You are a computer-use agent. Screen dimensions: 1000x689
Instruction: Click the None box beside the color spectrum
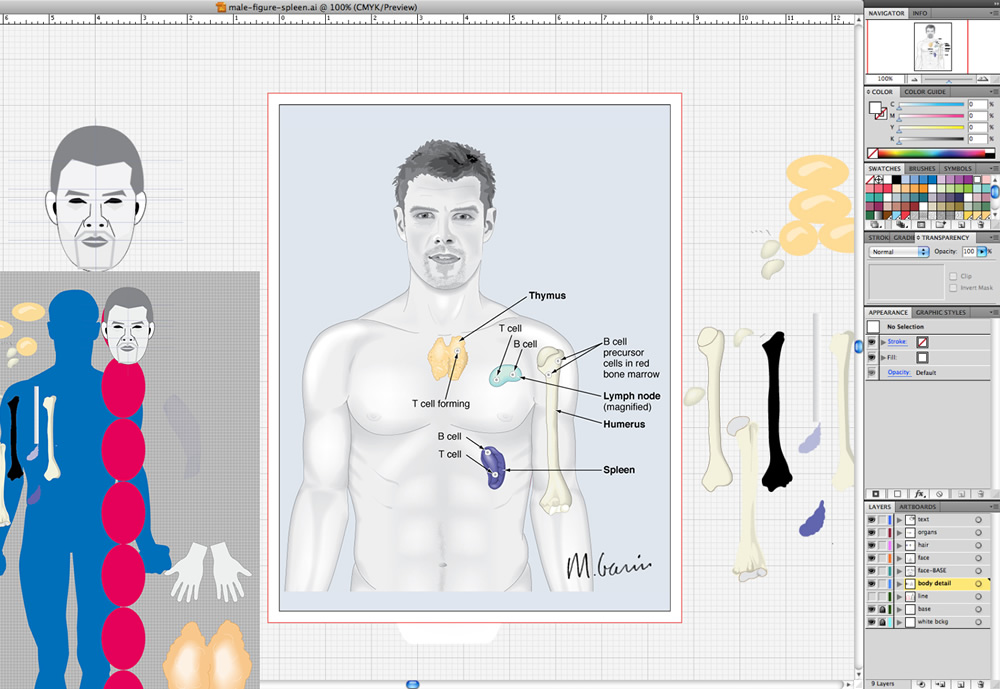872,153
